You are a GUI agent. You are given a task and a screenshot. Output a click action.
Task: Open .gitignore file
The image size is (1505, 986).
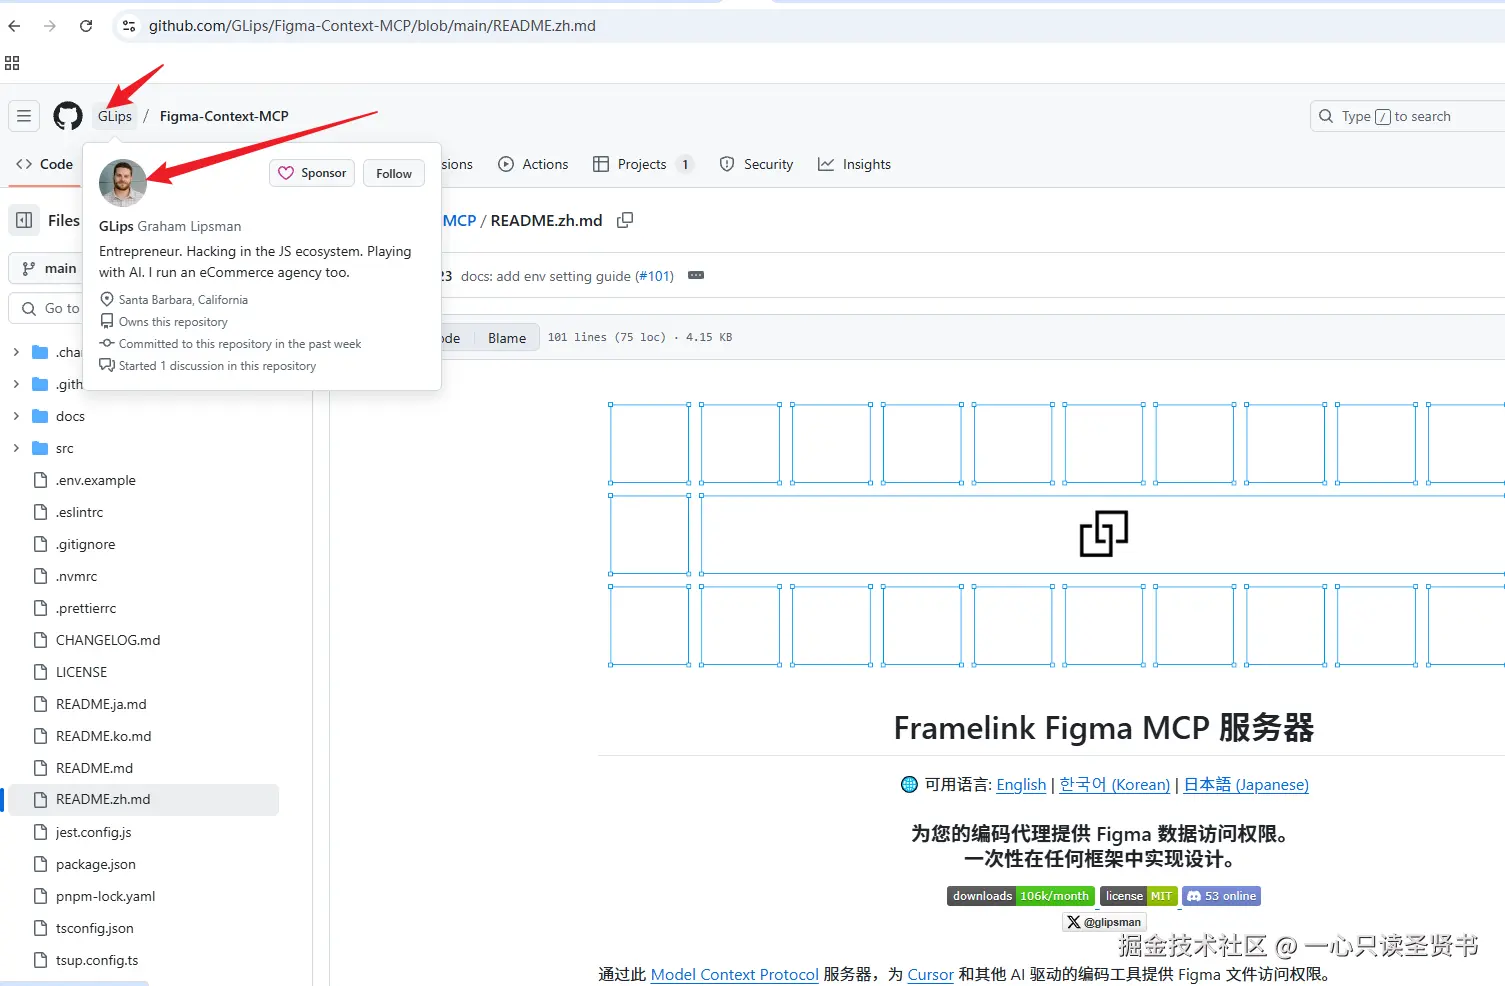(85, 544)
